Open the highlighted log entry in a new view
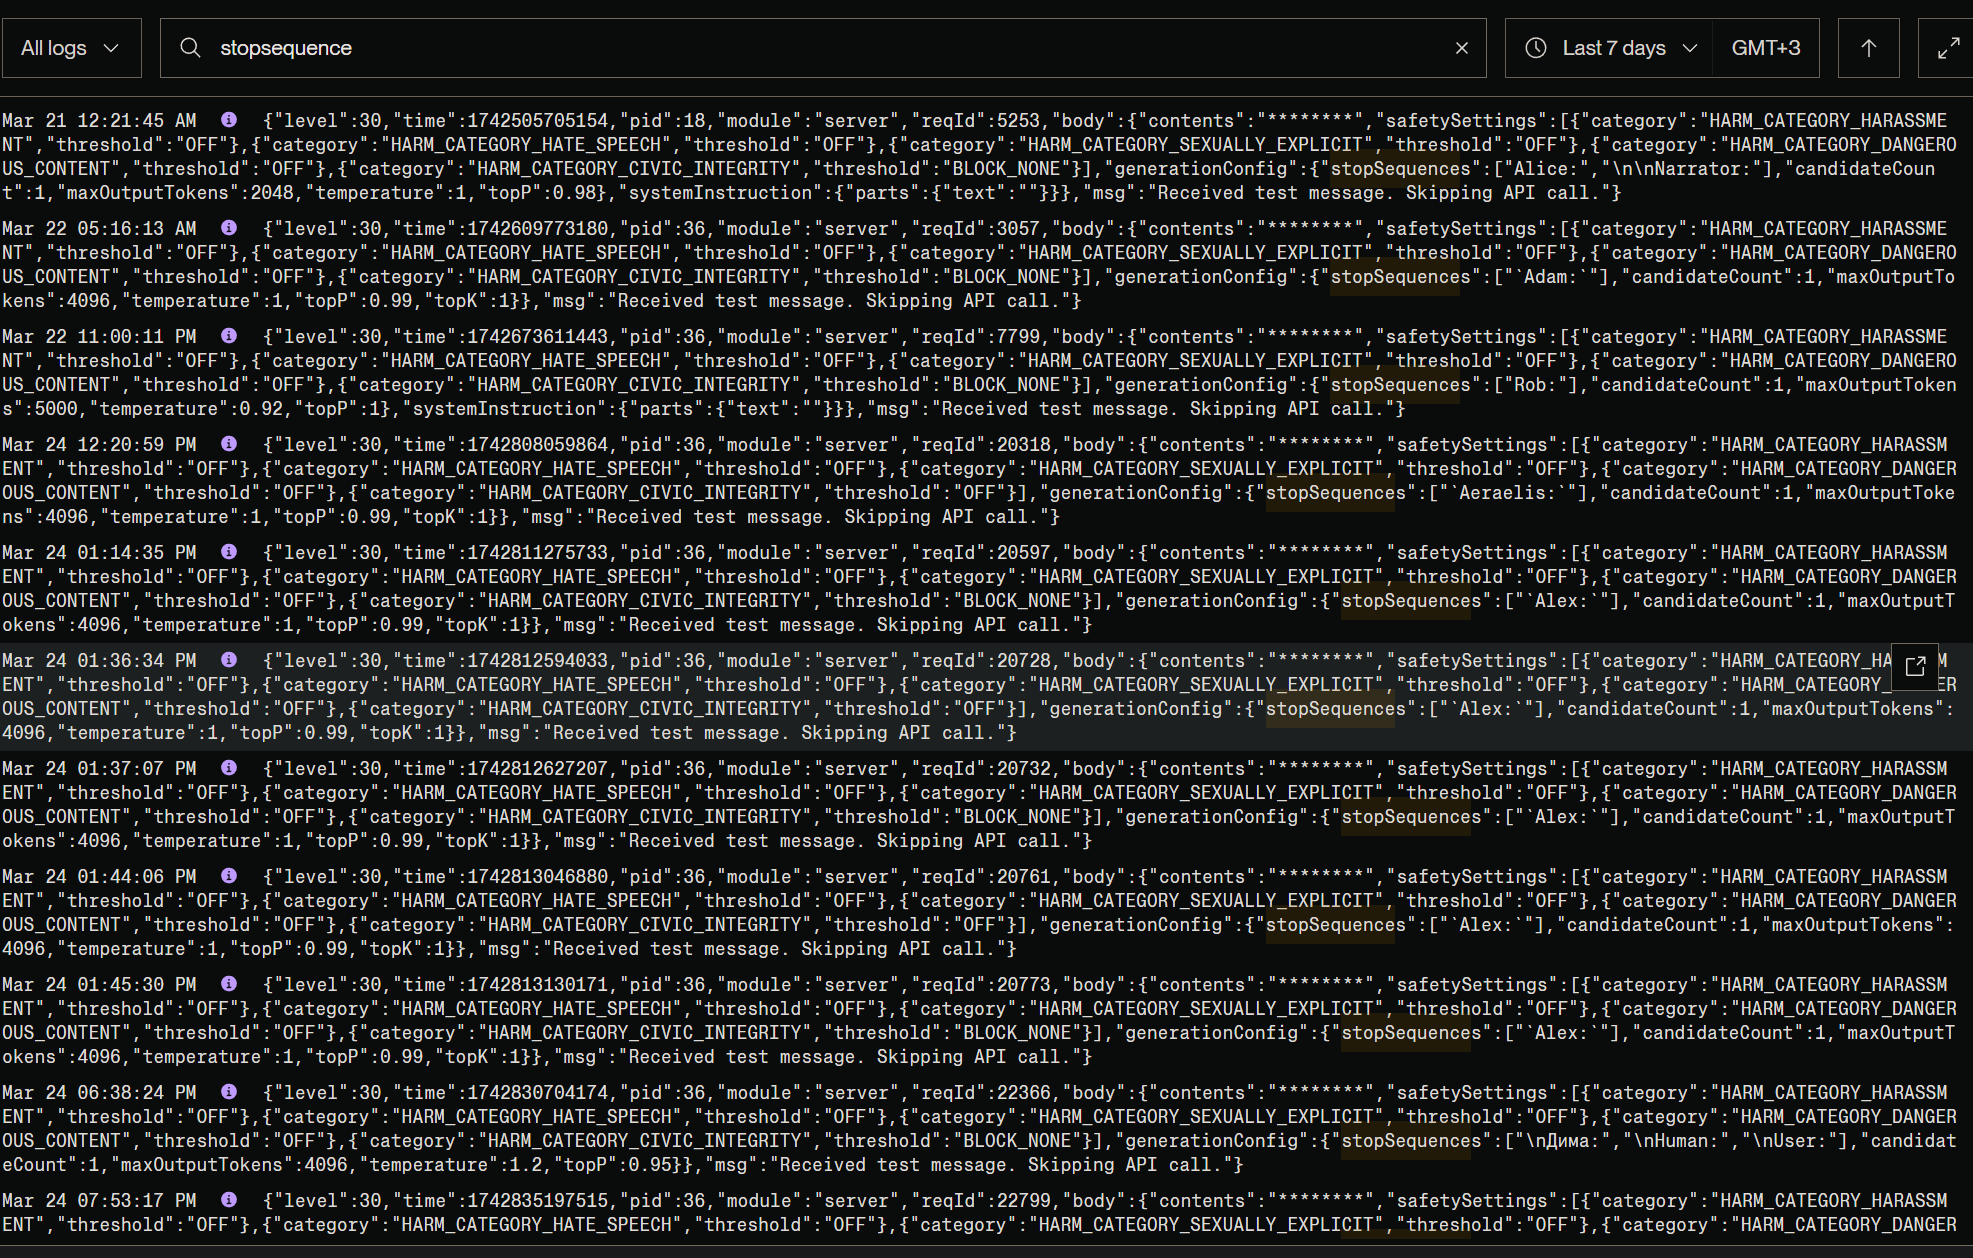 click(1915, 667)
